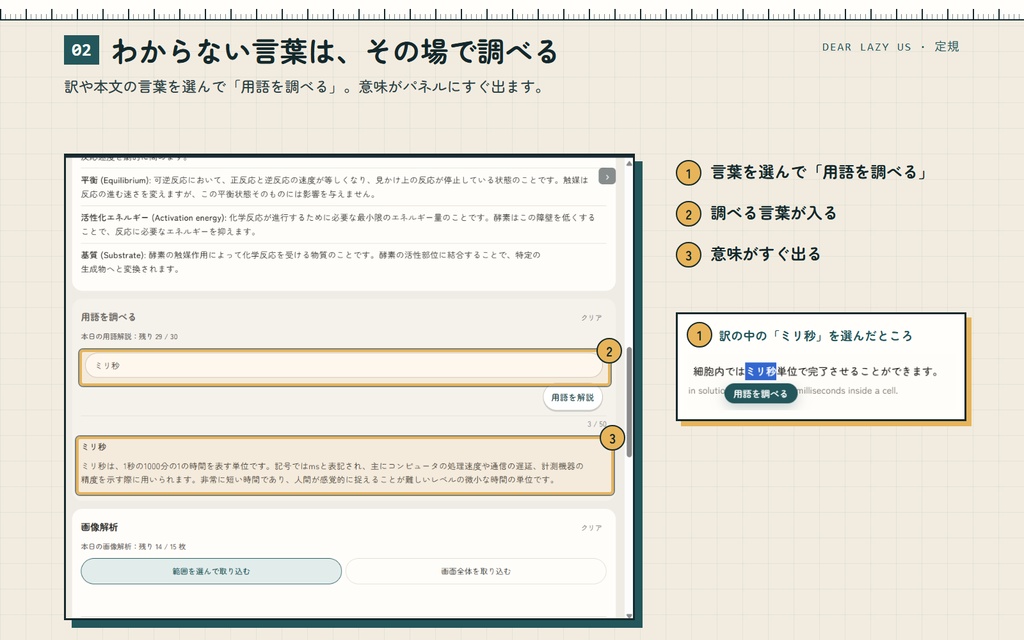Click the highlighted ミリ秒 in the translation
Viewport: 1024px width, 640px height.
point(760,371)
